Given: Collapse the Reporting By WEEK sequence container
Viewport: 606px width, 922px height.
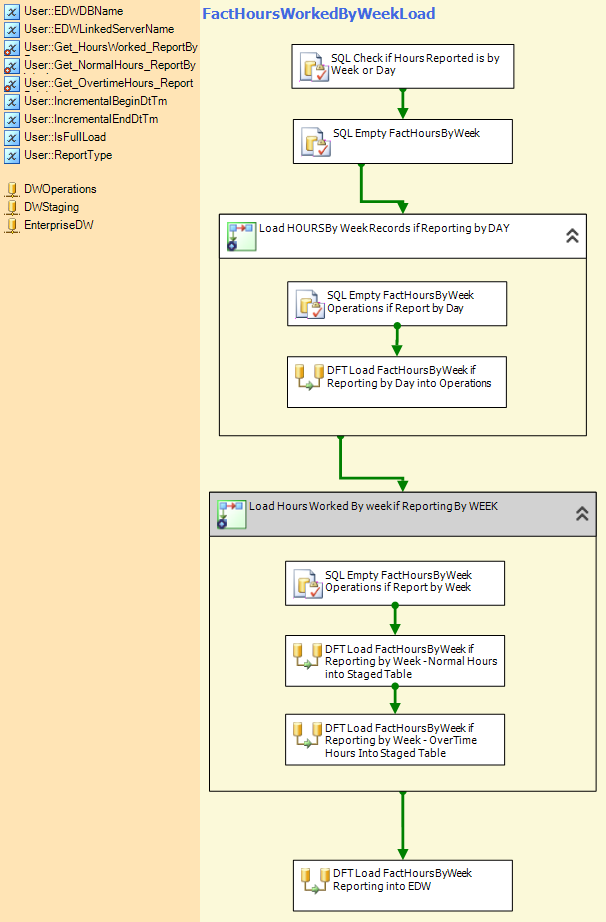Looking at the screenshot, I should click(x=582, y=514).
